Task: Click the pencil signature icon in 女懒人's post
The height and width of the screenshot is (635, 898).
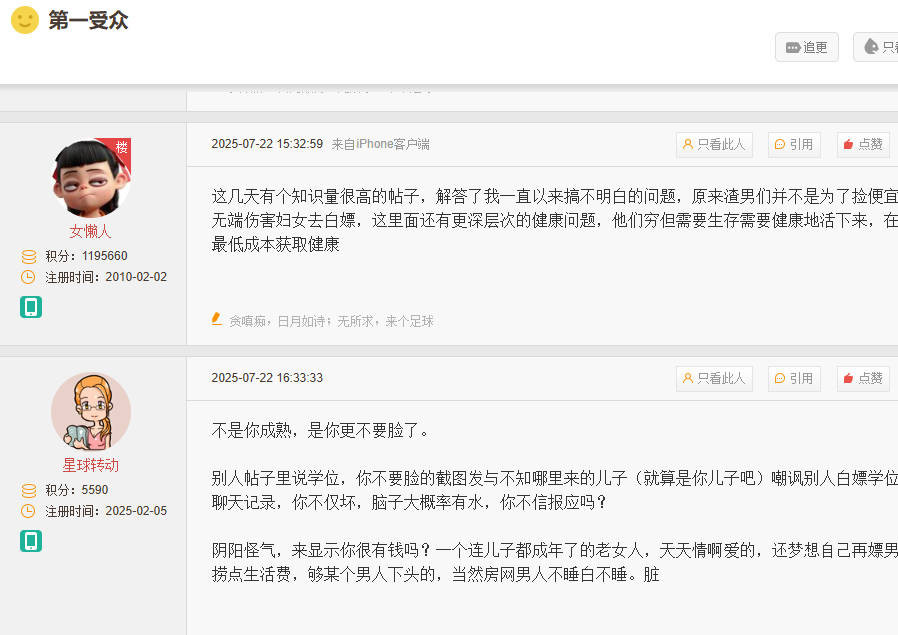Action: [x=217, y=319]
